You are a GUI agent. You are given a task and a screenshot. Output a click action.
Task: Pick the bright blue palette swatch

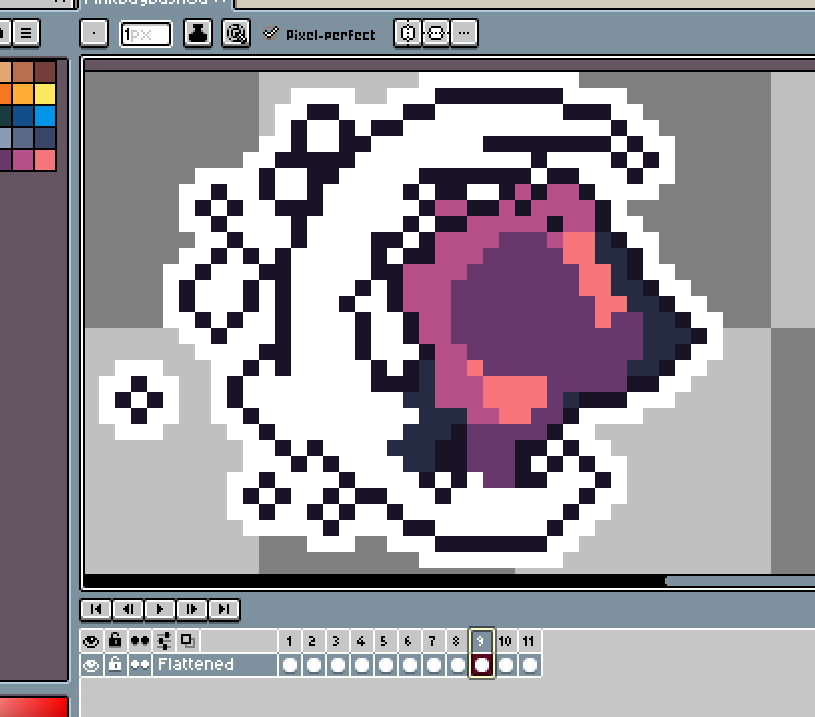coord(45,116)
